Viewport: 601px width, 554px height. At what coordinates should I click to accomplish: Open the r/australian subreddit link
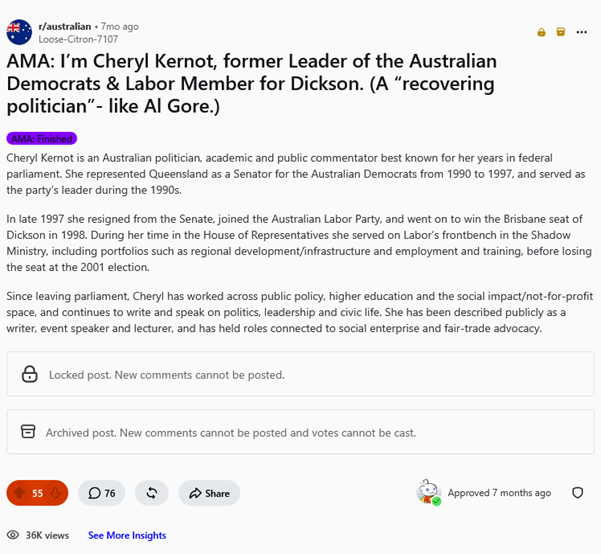(65, 26)
